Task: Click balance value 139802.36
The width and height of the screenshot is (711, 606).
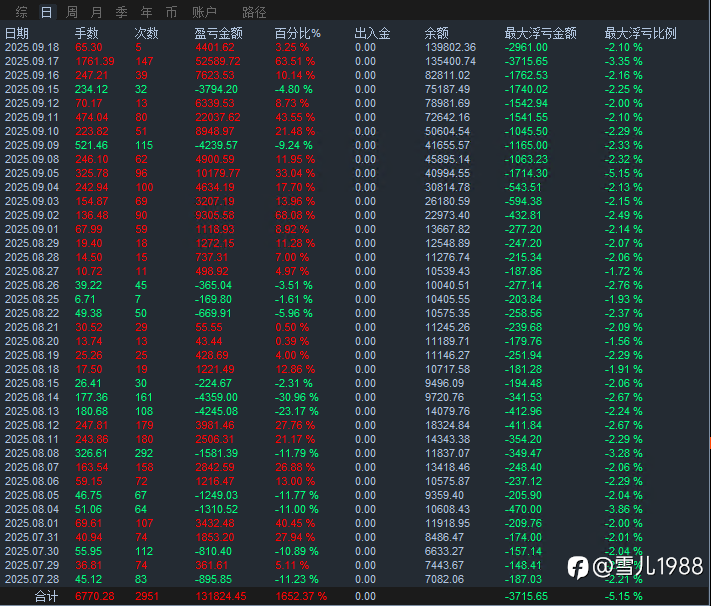Action: pyautogui.click(x=450, y=47)
